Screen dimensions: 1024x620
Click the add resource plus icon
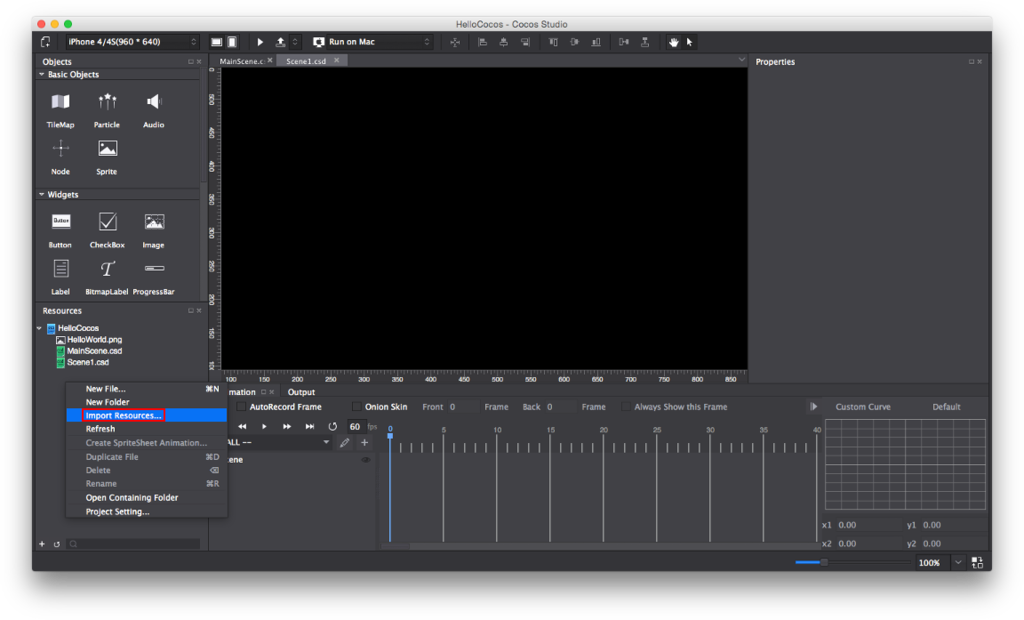point(42,544)
